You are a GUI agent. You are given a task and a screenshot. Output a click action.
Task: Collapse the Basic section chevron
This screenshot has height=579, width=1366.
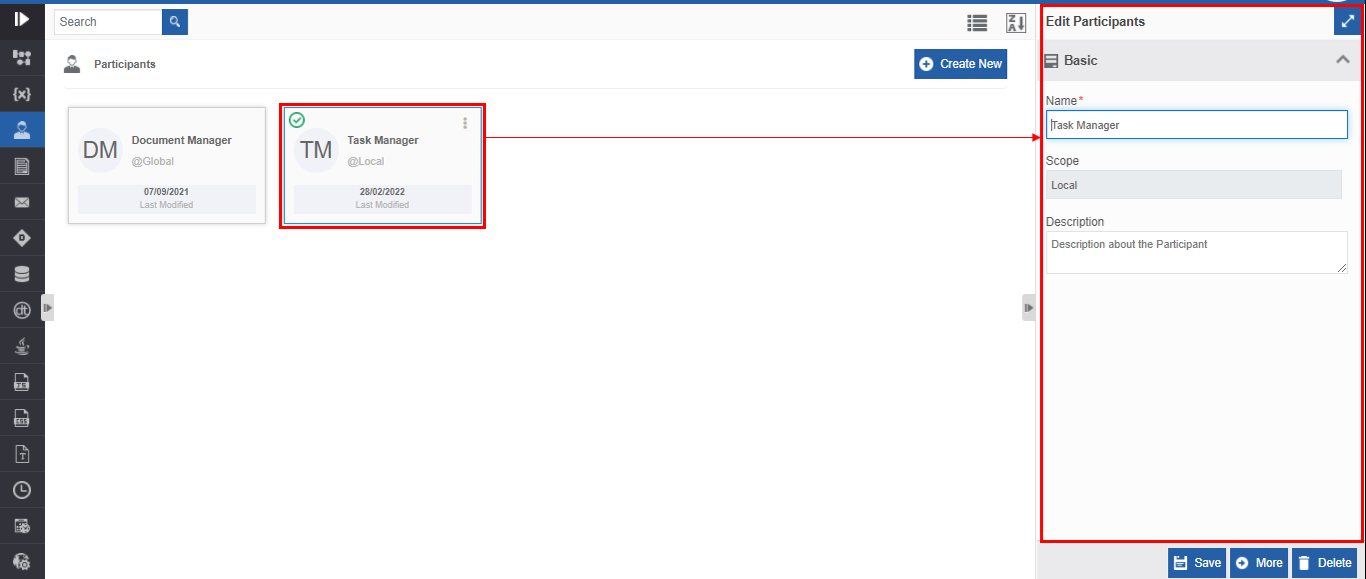tap(1343, 60)
